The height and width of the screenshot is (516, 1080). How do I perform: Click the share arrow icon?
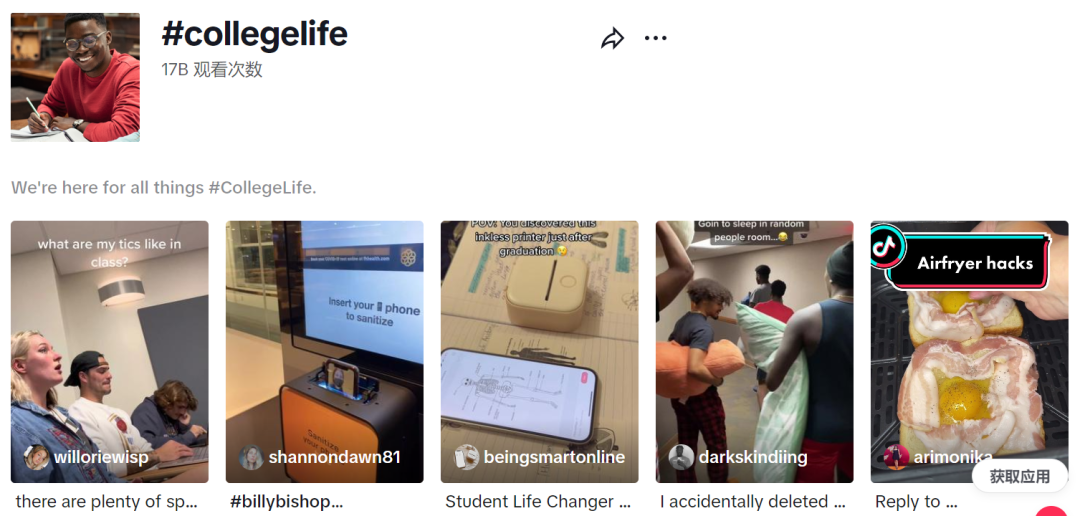click(612, 39)
